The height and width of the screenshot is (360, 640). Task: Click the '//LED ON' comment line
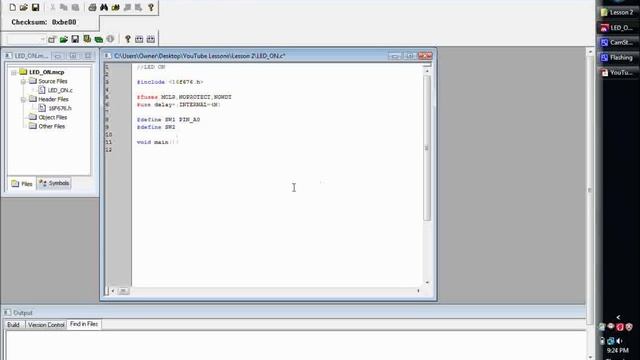click(151, 67)
